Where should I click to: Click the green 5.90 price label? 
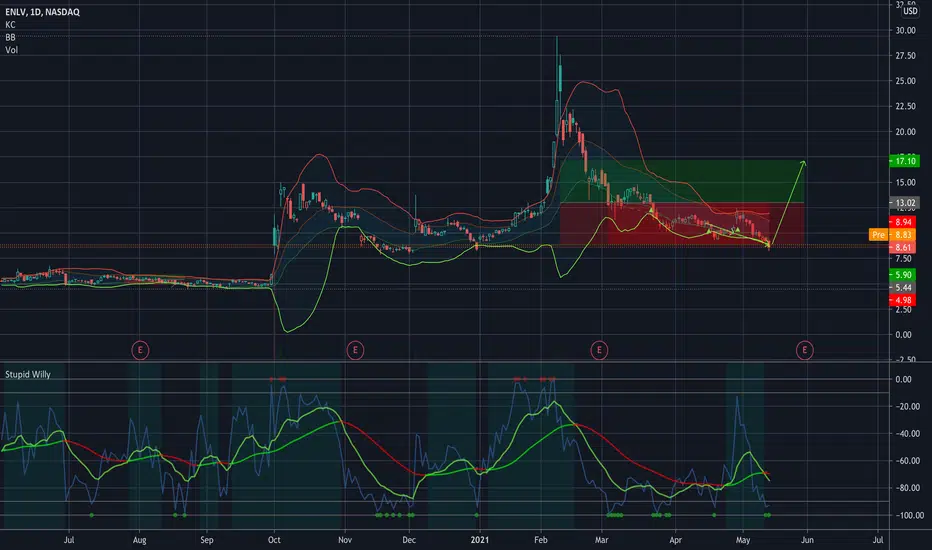(x=903, y=275)
